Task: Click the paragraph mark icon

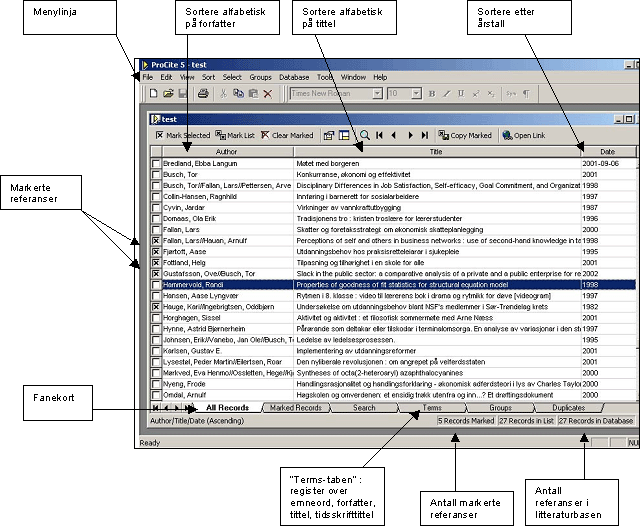Action: pyautogui.click(x=527, y=94)
